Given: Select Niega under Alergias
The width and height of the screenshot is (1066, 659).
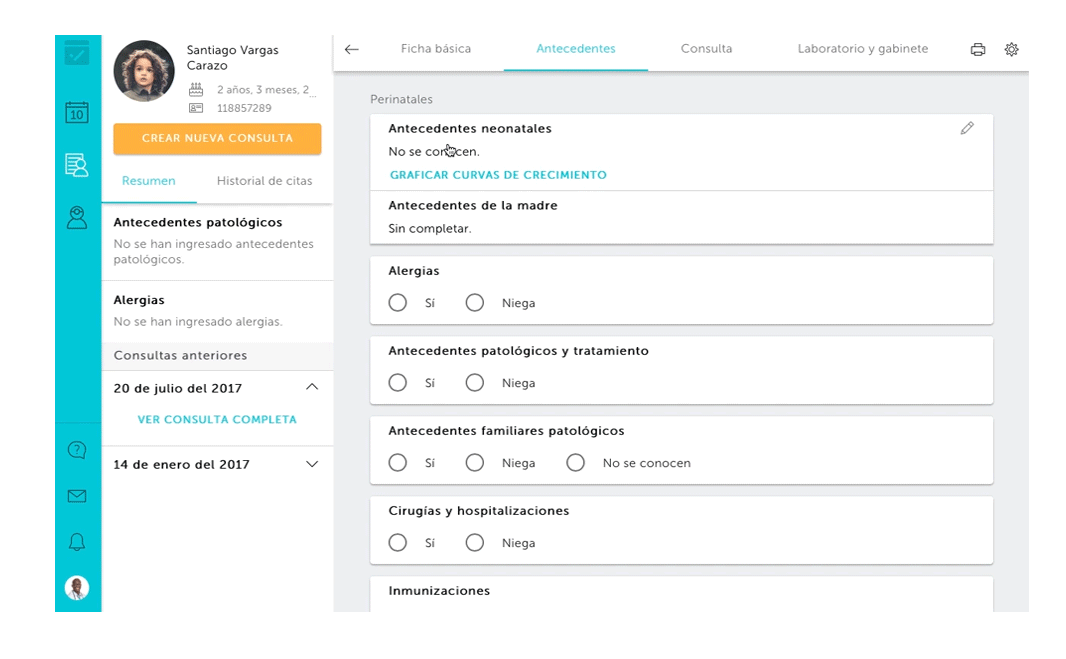Looking at the screenshot, I should click(x=475, y=303).
